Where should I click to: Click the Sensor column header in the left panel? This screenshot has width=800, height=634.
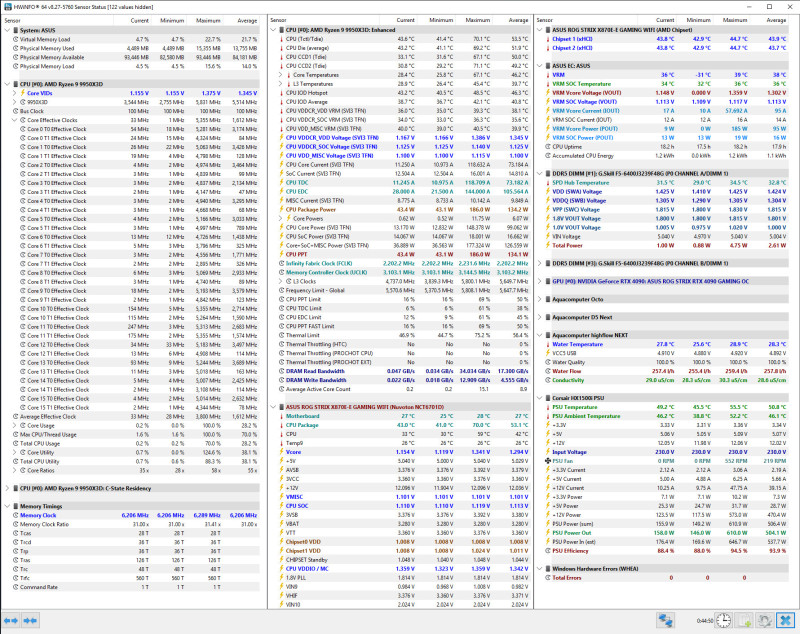[57, 20]
